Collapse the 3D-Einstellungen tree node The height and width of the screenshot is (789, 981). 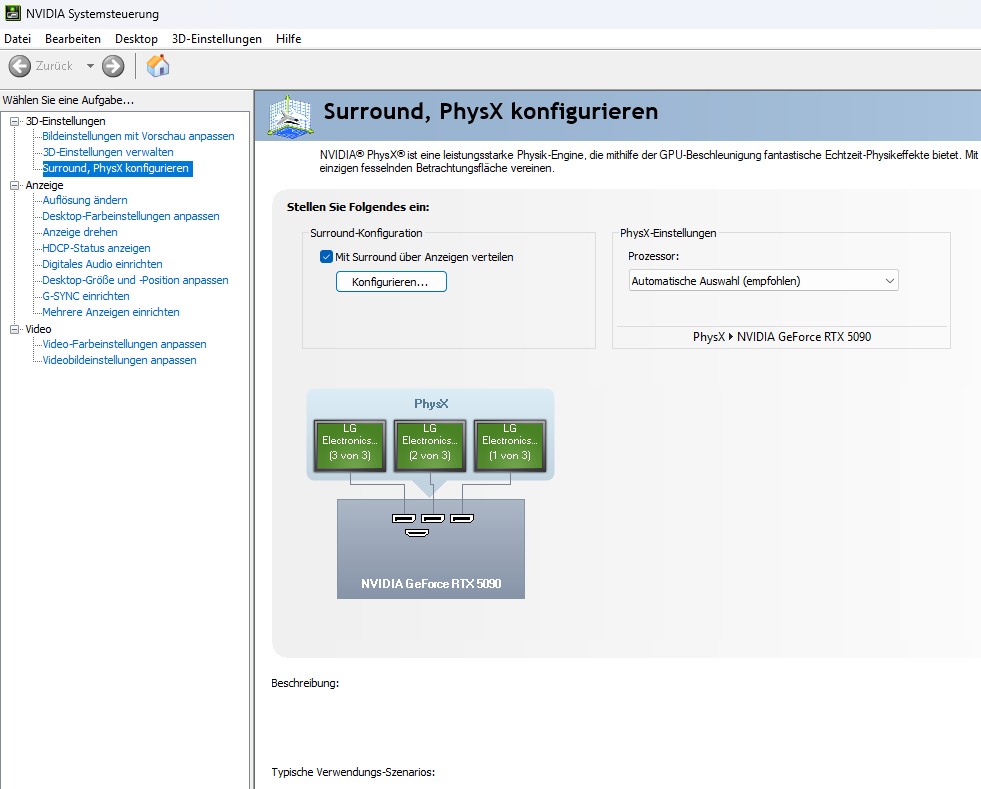coord(14,121)
